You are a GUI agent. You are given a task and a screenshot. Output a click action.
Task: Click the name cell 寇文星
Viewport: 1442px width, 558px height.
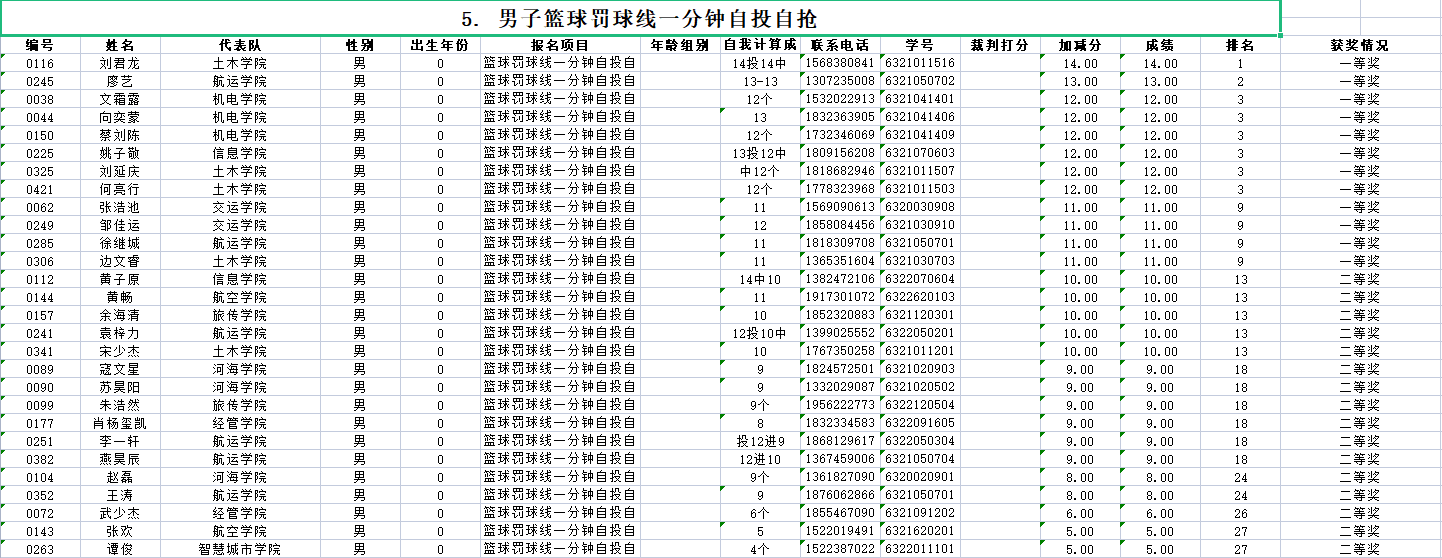[120, 369]
